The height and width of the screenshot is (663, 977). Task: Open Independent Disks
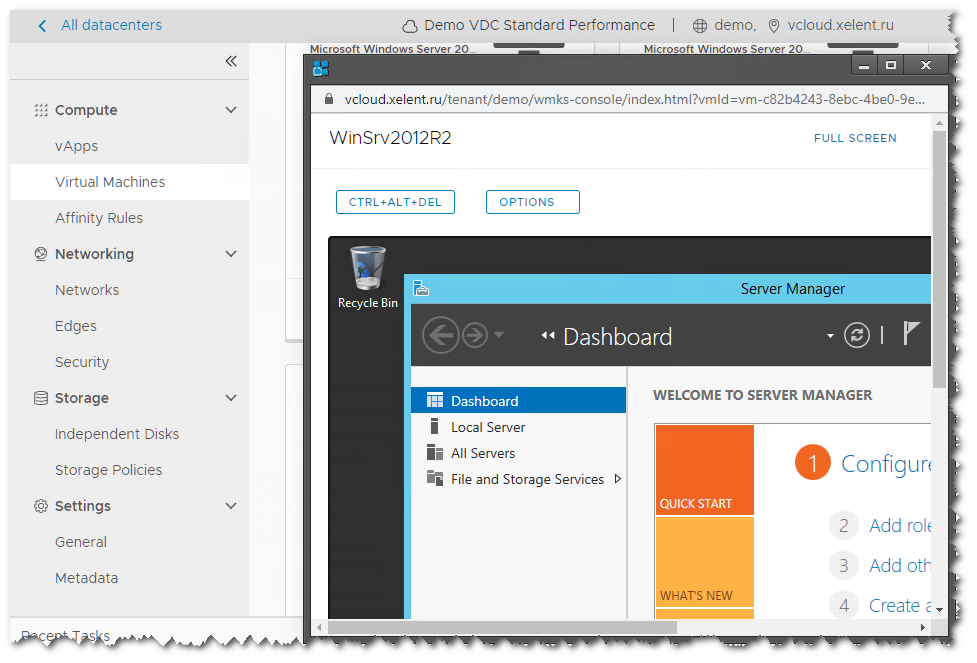point(117,434)
